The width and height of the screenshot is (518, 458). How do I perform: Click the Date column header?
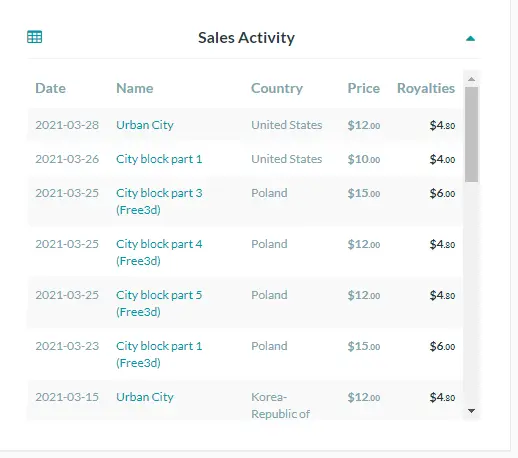click(x=50, y=88)
